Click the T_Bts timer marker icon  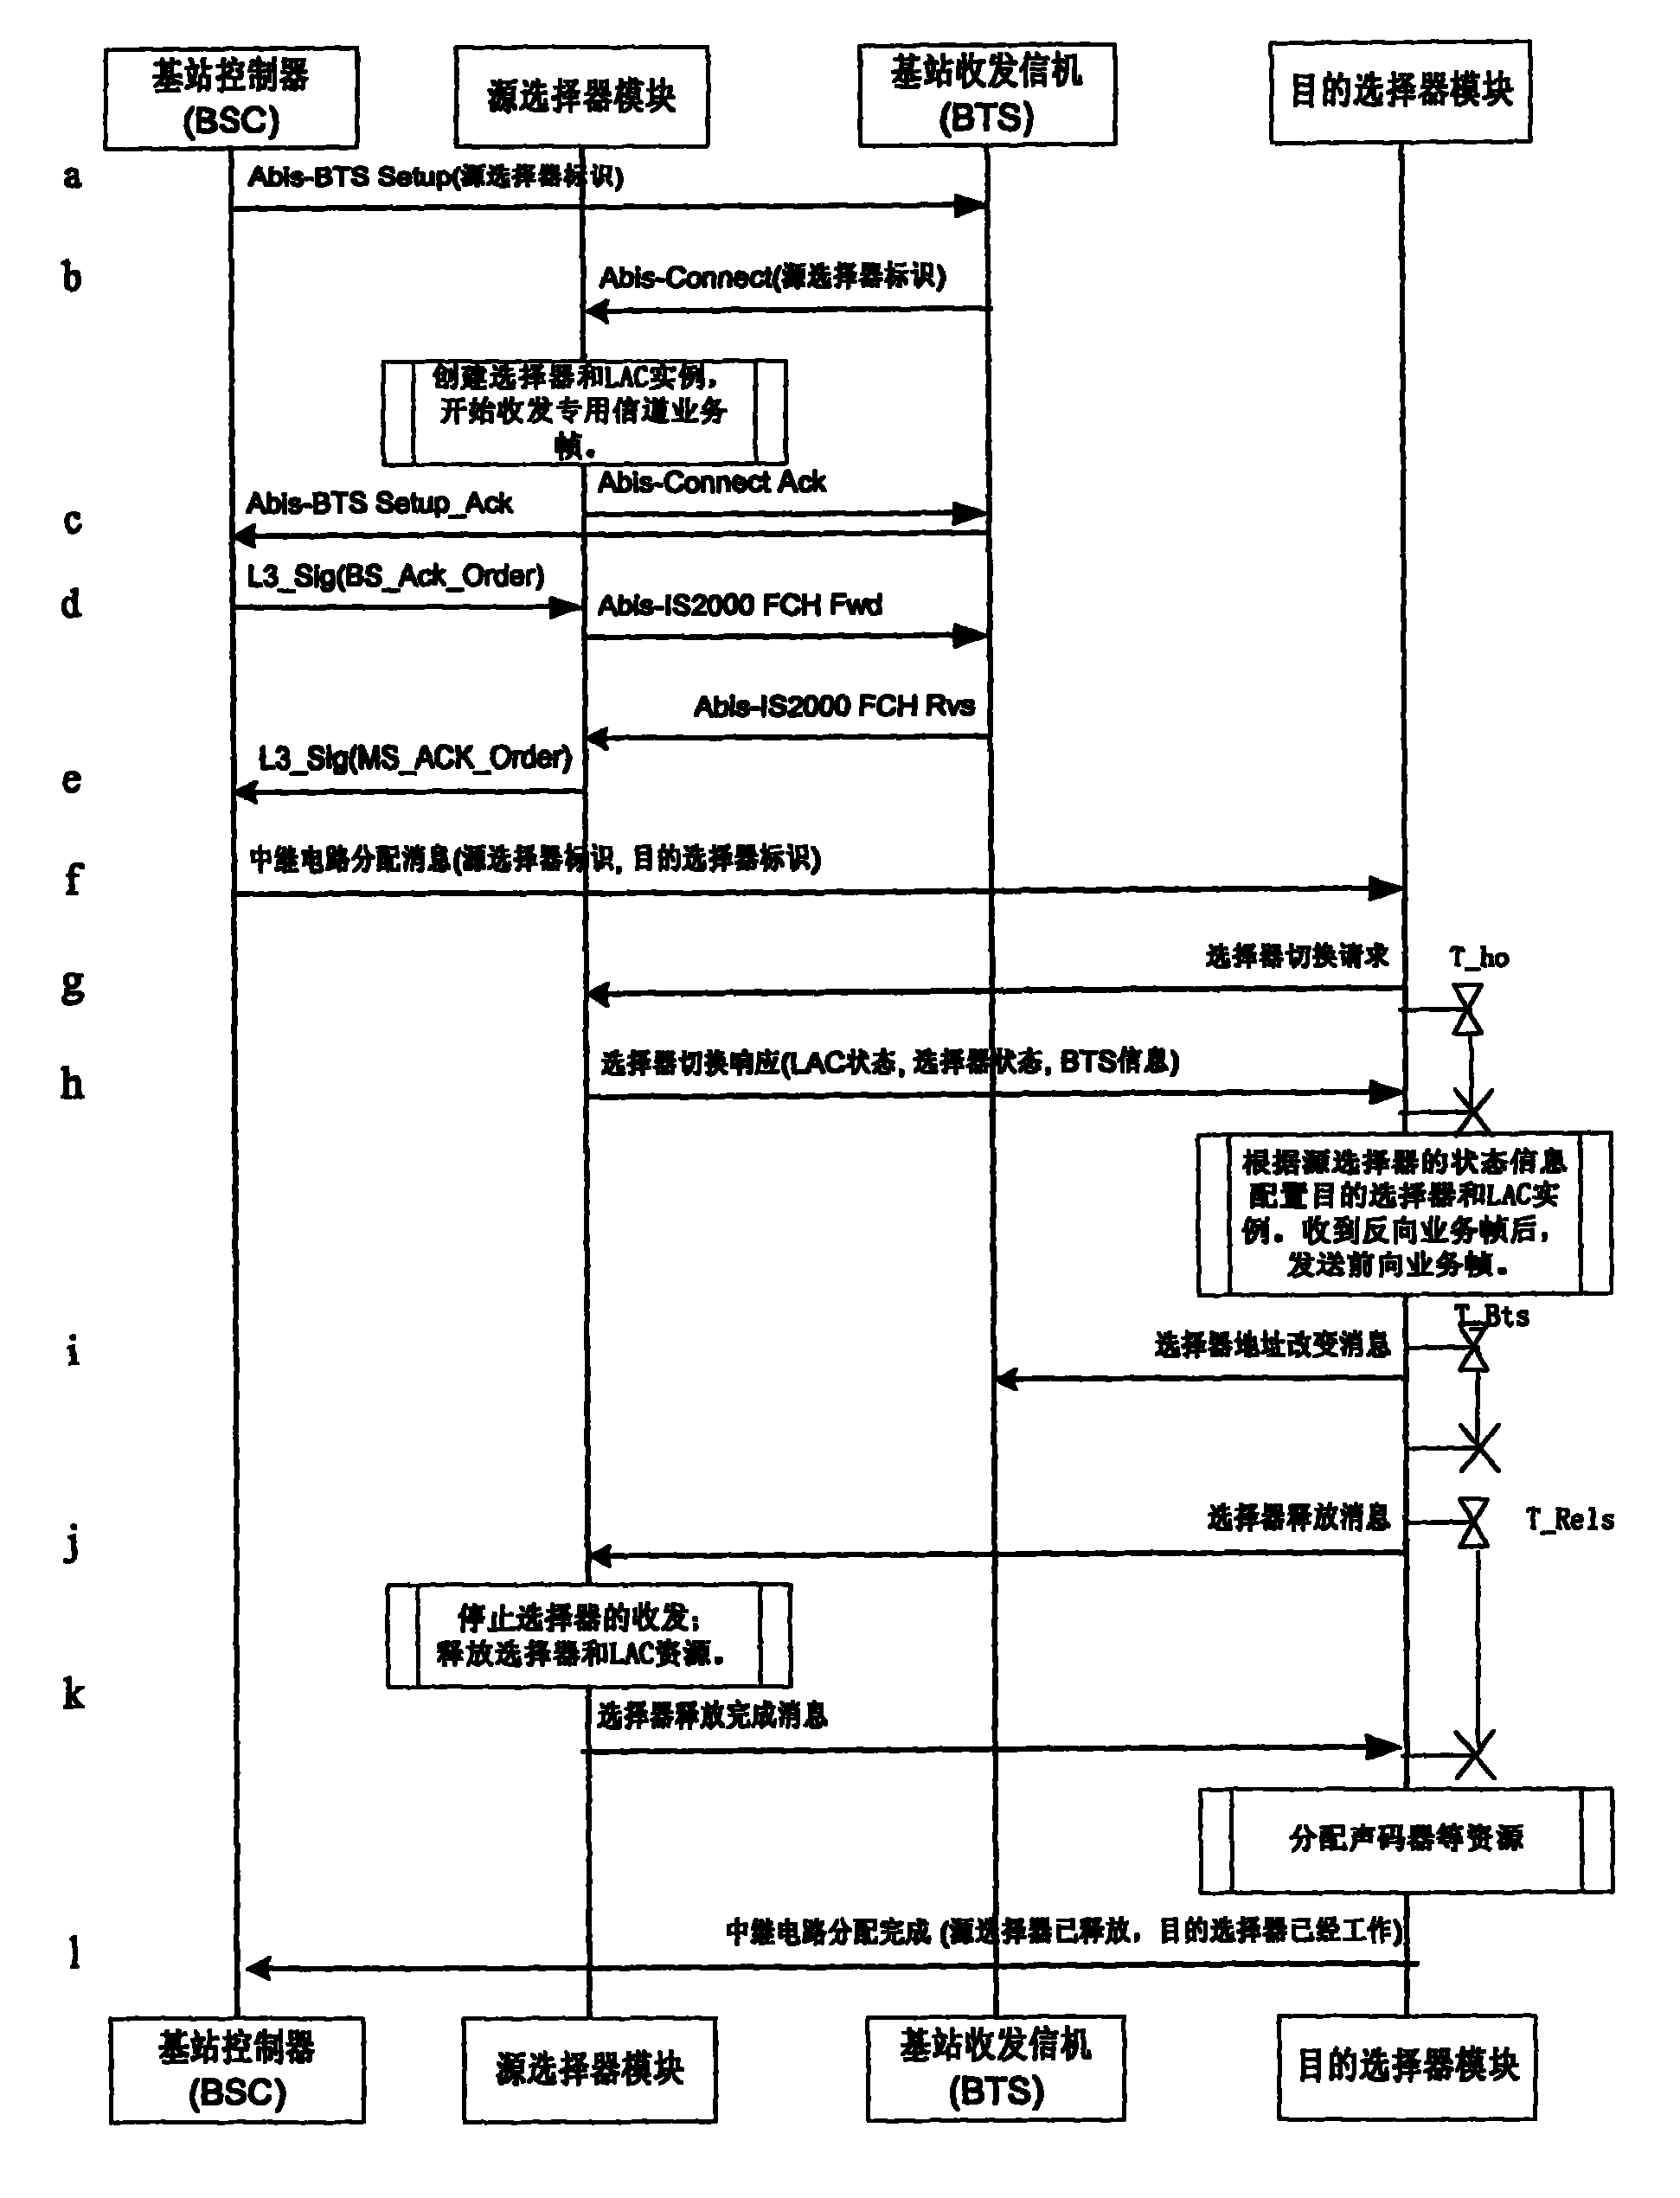click(x=1483, y=1341)
